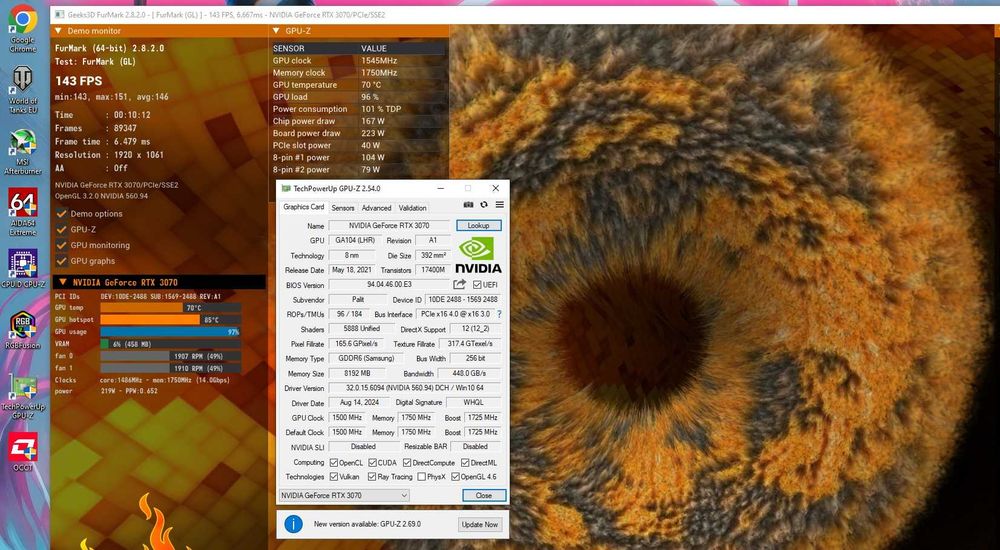The image size is (1000, 550).
Task: Open GPU-Z hamburger menu icon
Action: [x=499, y=205]
